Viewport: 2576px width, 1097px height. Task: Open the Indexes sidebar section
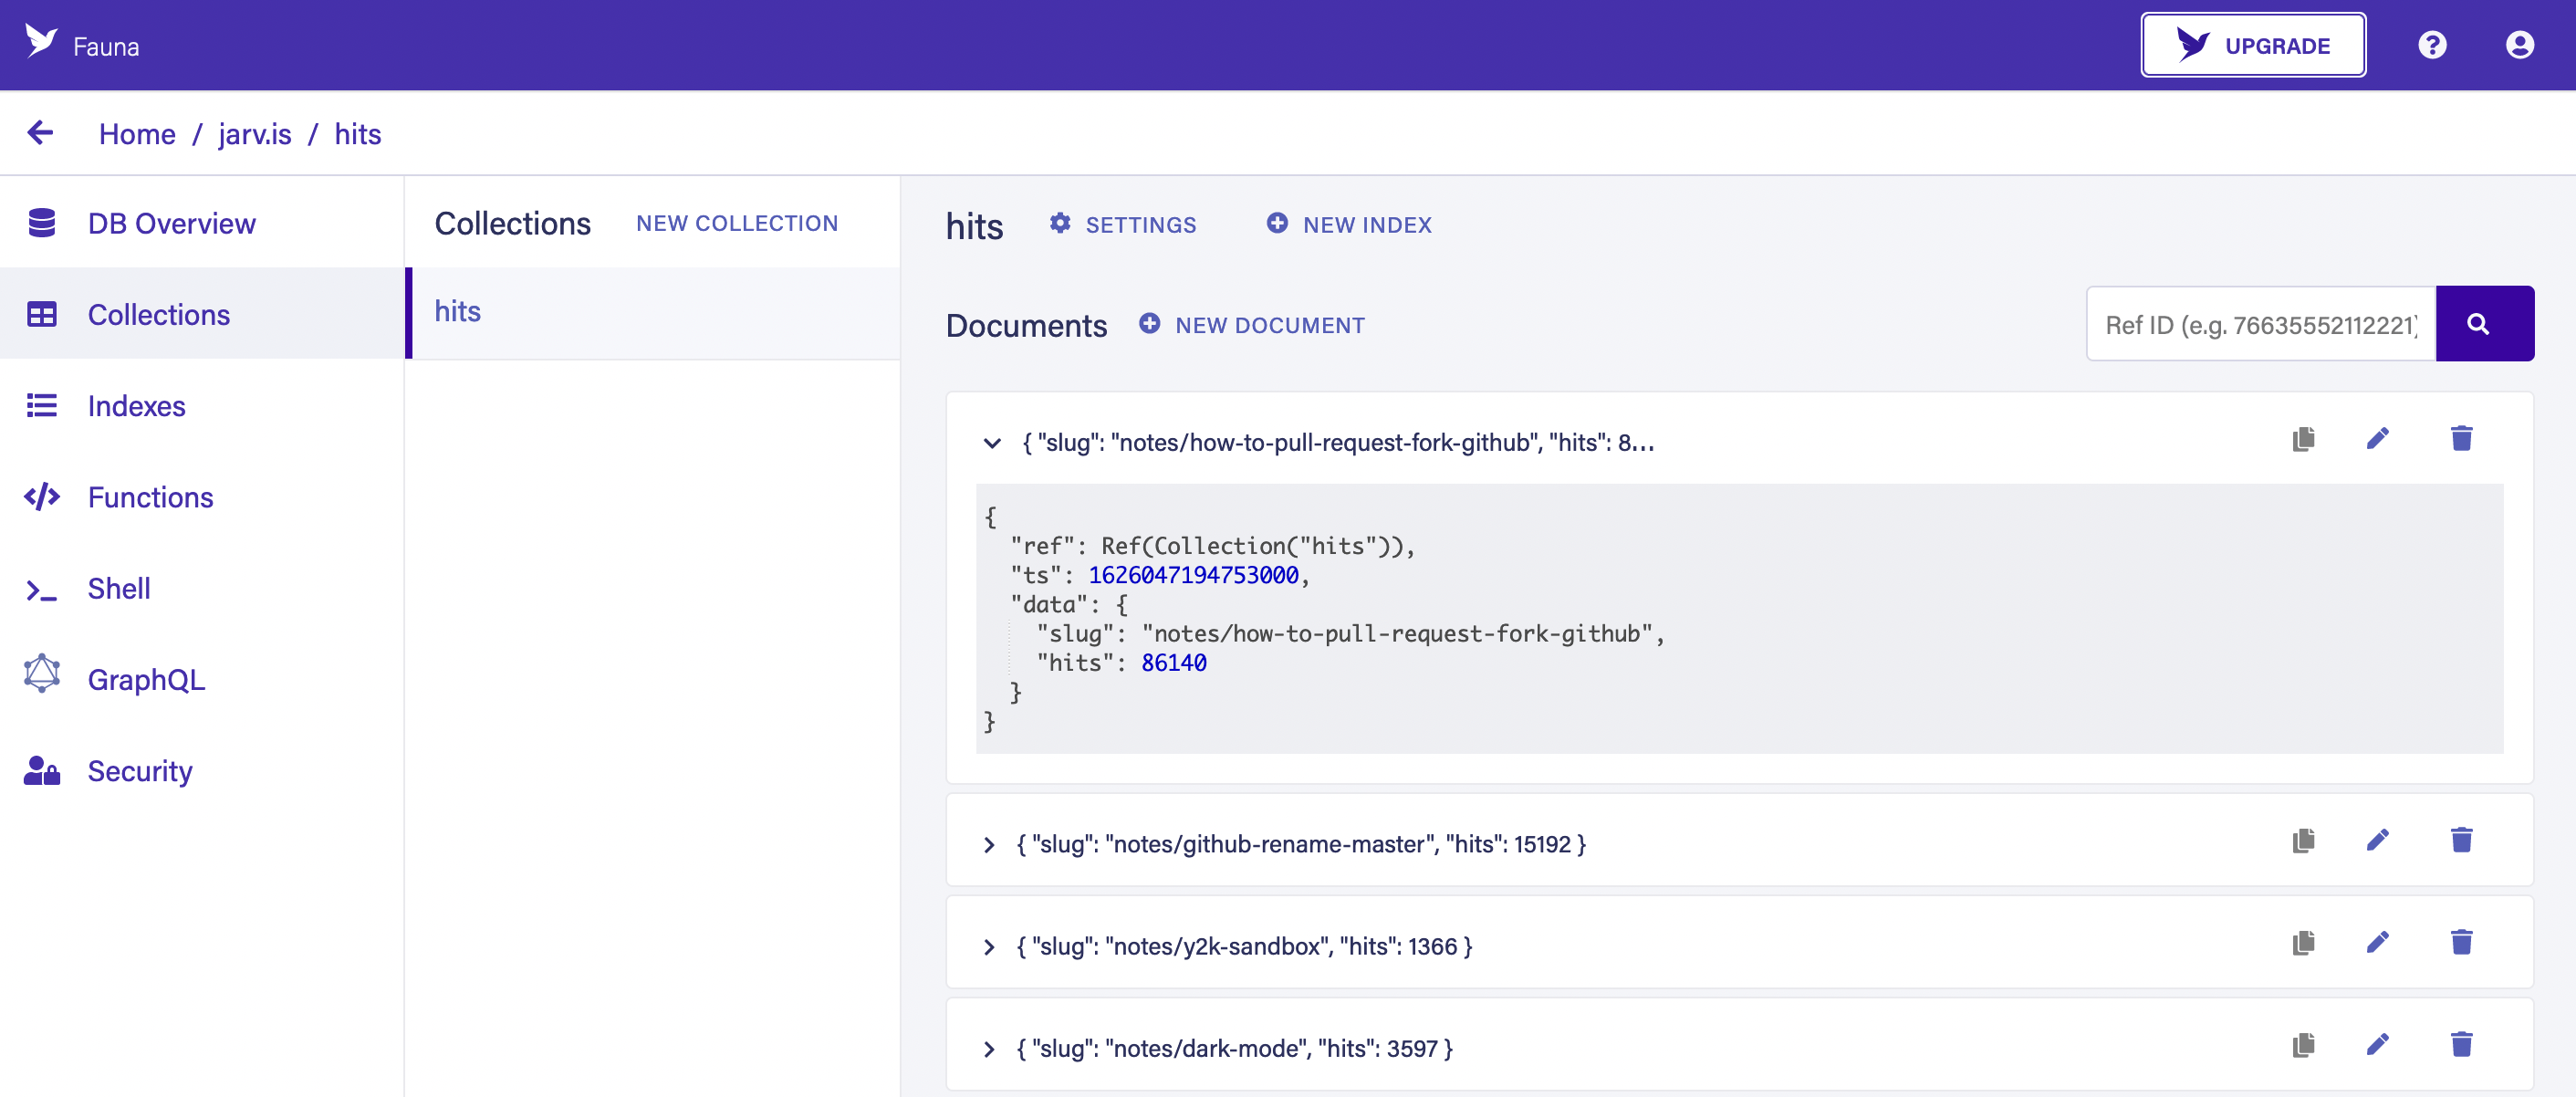click(x=136, y=406)
